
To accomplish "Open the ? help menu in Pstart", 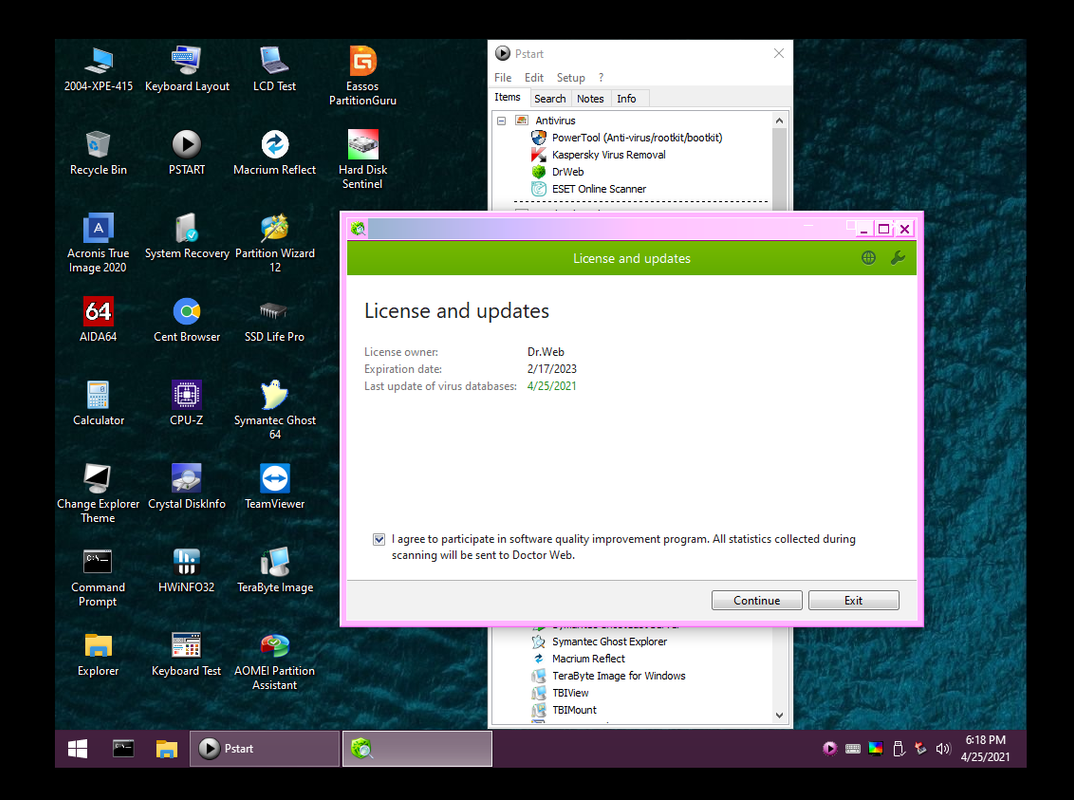I will pyautogui.click(x=601, y=77).
